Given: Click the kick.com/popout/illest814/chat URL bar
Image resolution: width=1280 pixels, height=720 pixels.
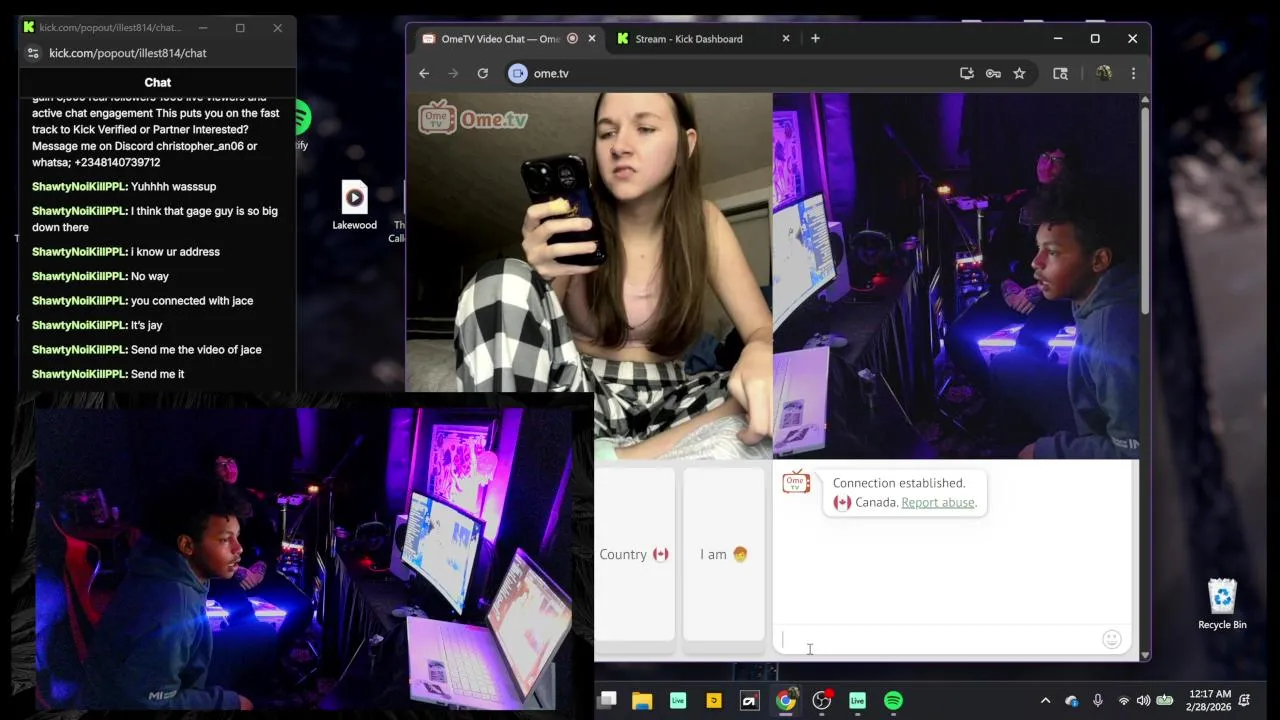Looking at the screenshot, I should click(128, 53).
